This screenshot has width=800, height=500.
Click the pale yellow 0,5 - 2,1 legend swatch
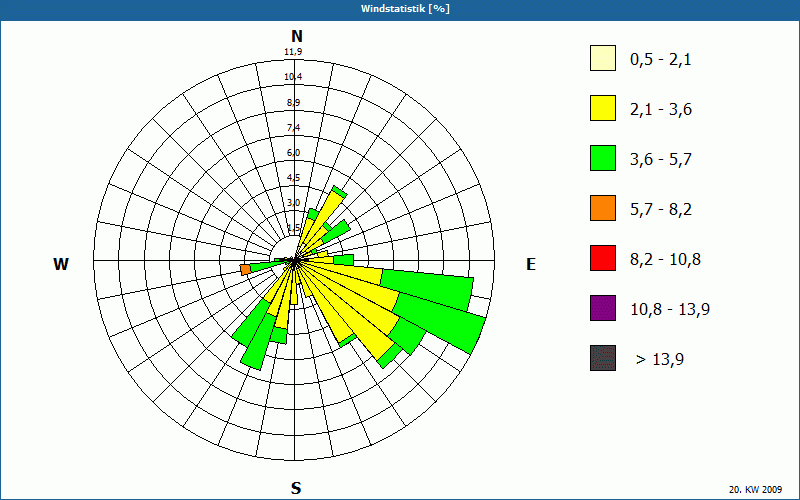[603, 58]
